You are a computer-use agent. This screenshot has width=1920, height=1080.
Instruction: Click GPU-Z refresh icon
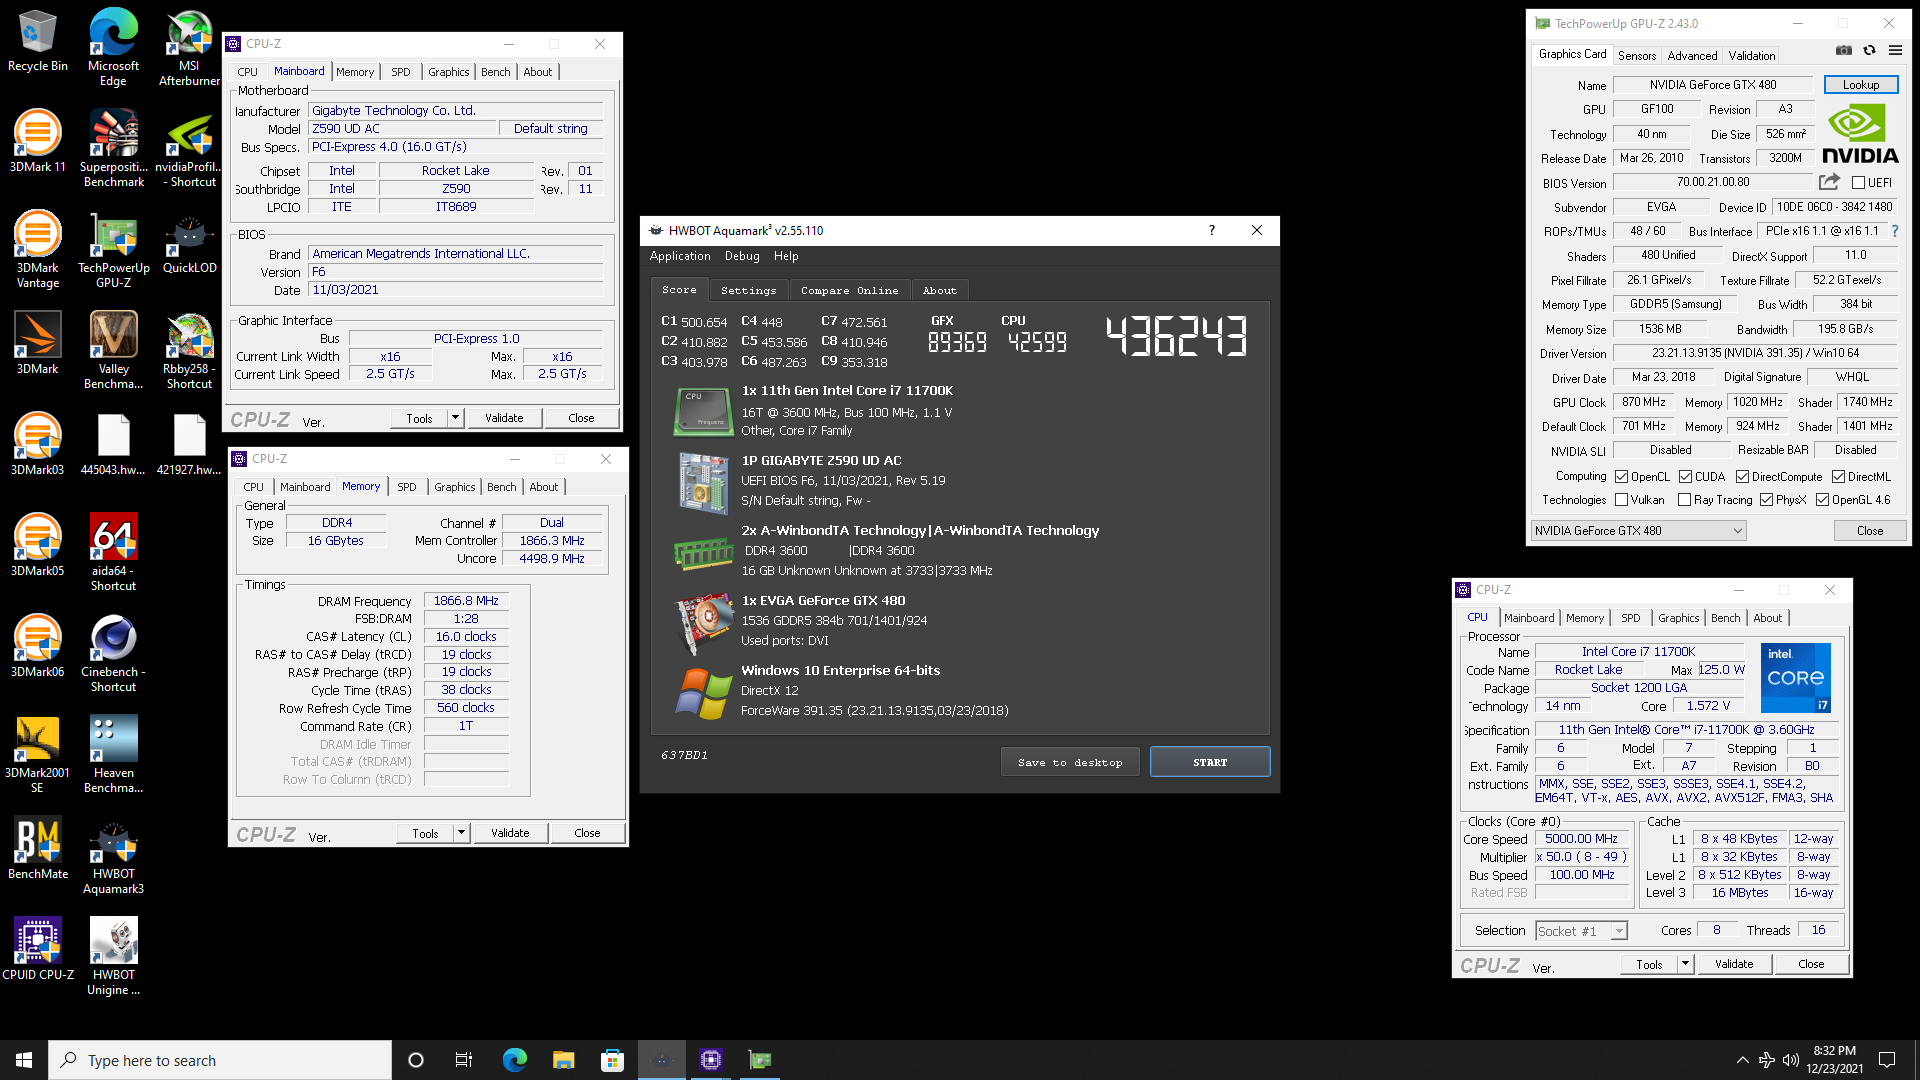(1869, 50)
